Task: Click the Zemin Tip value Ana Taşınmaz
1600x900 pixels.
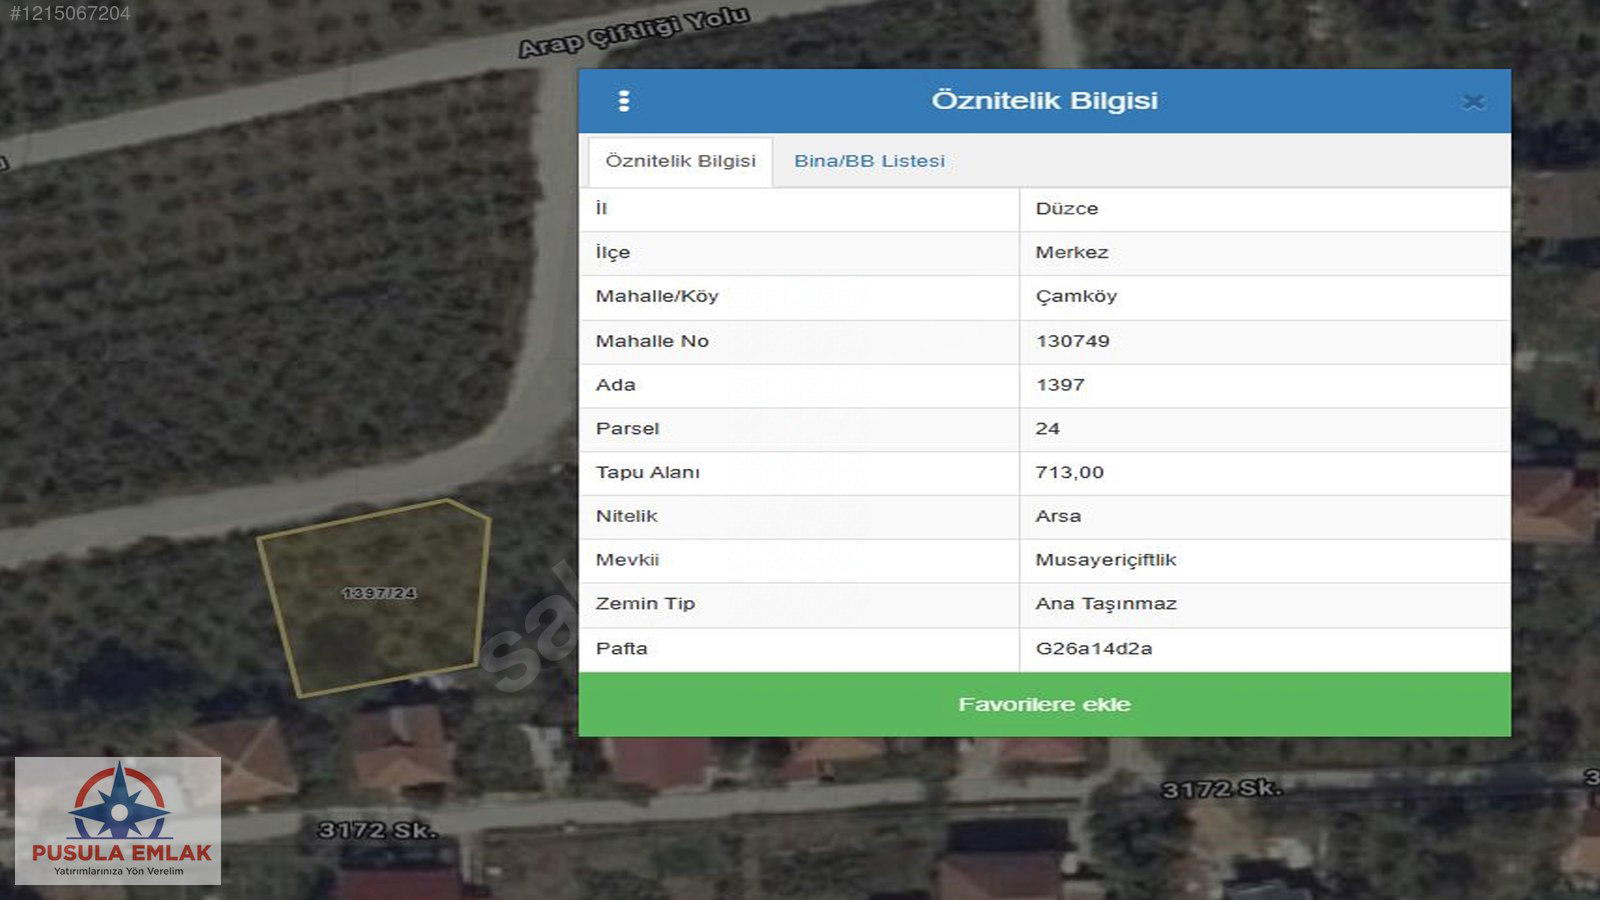Action: pos(1105,604)
